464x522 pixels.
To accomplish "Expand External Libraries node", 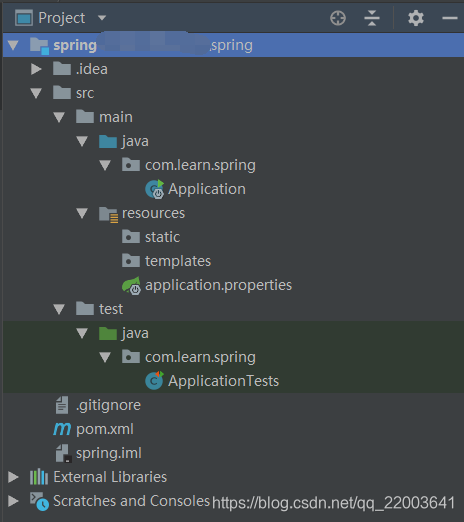I will pyautogui.click(x=13, y=477).
